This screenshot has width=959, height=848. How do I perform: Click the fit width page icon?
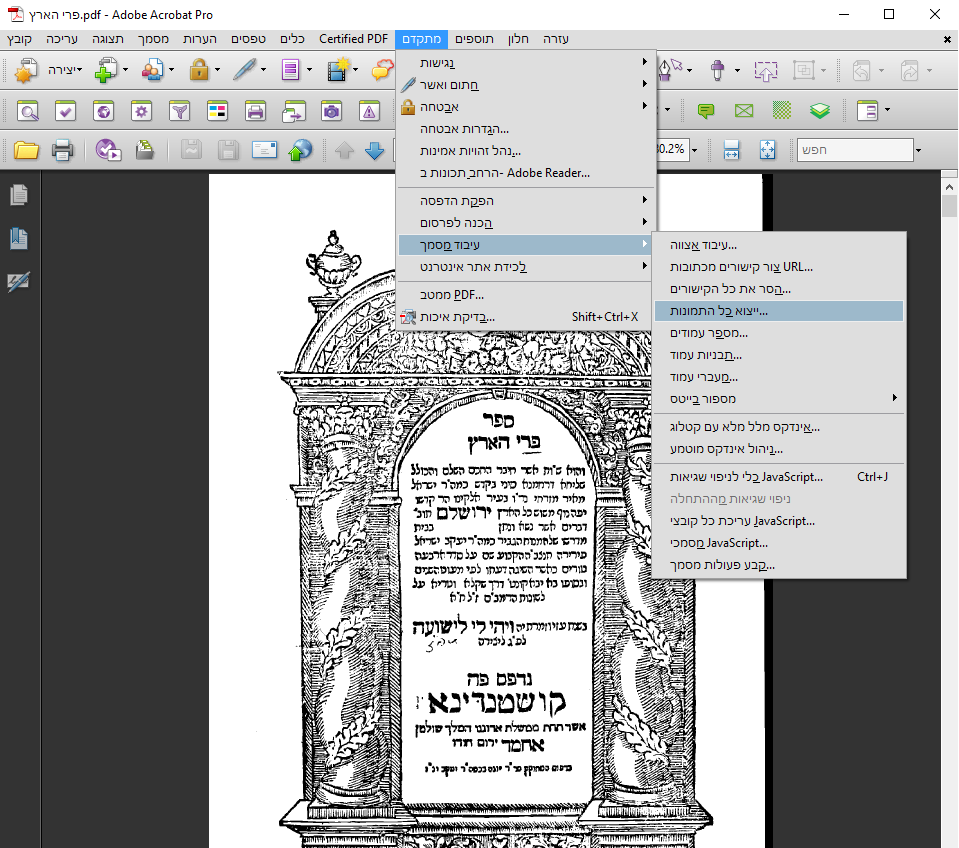point(731,150)
